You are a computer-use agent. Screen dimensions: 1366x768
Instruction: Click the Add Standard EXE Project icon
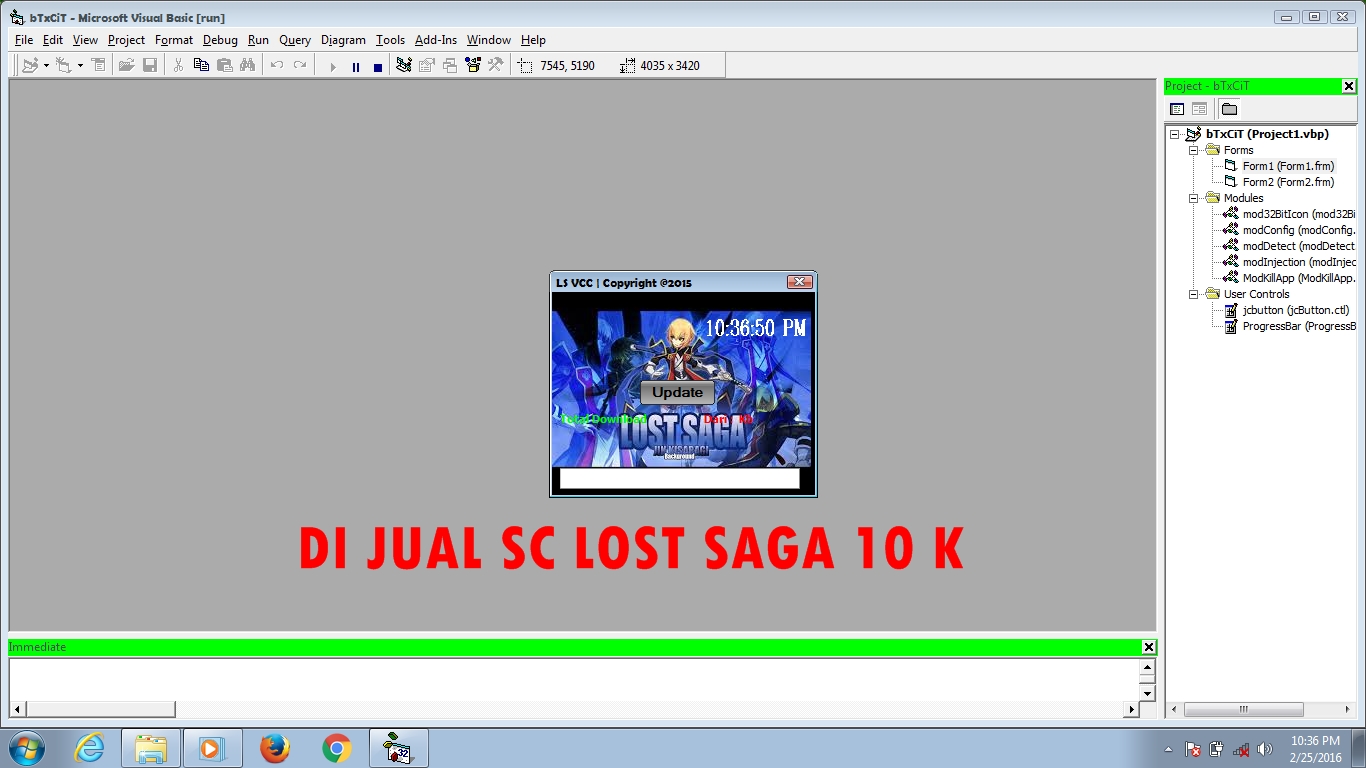point(30,66)
